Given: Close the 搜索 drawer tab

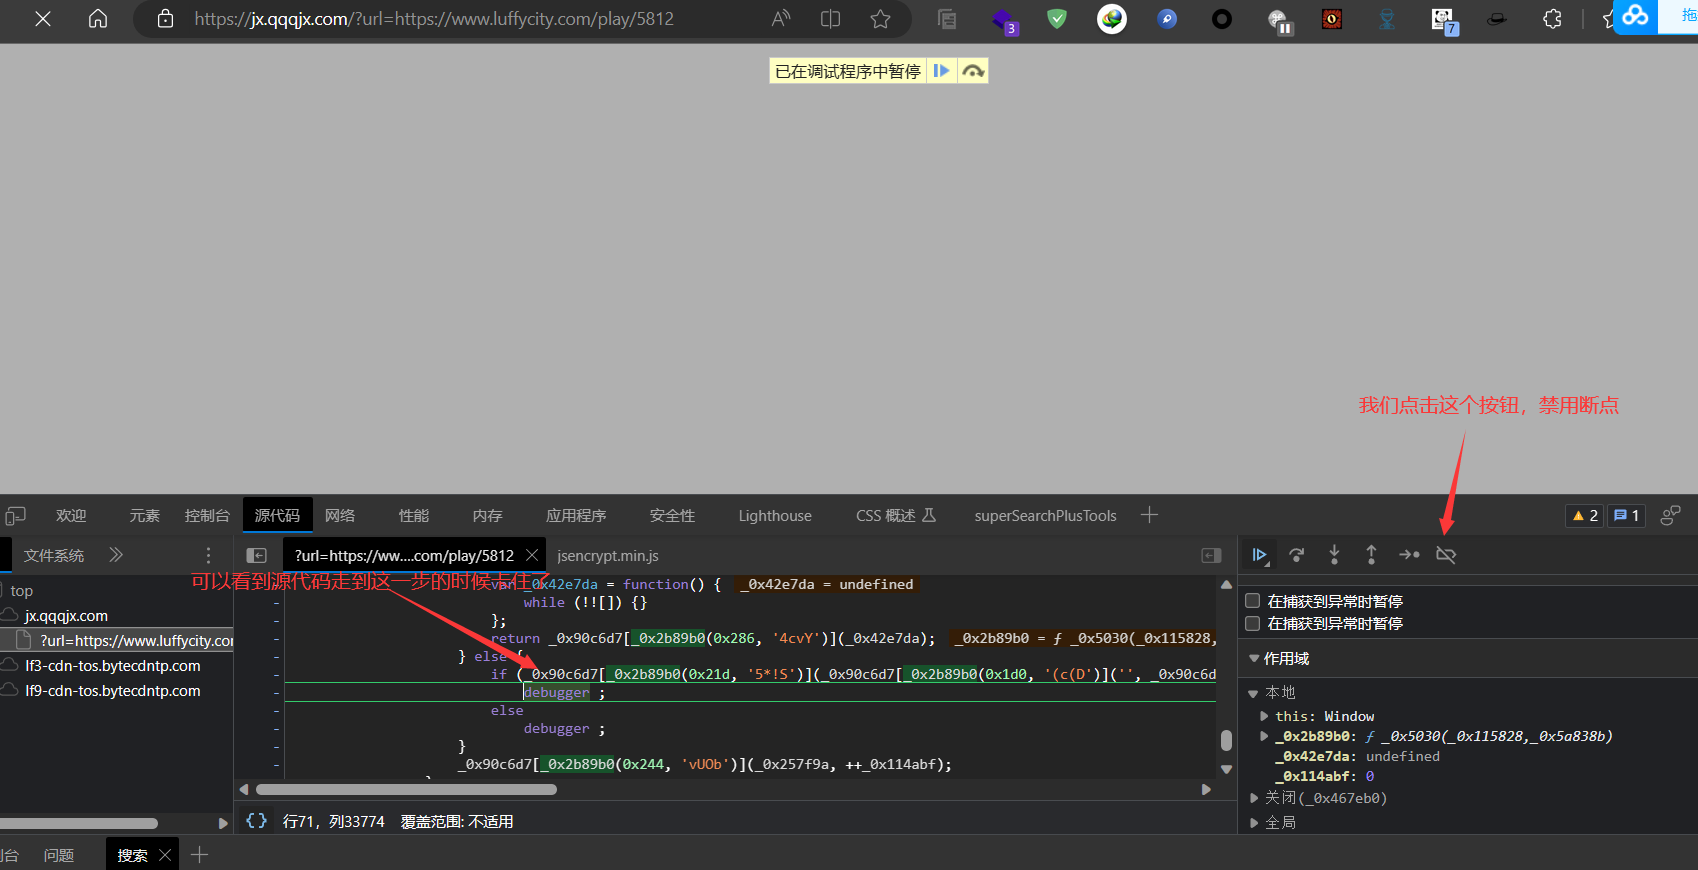Looking at the screenshot, I should pyautogui.click(x=166, y=855).
